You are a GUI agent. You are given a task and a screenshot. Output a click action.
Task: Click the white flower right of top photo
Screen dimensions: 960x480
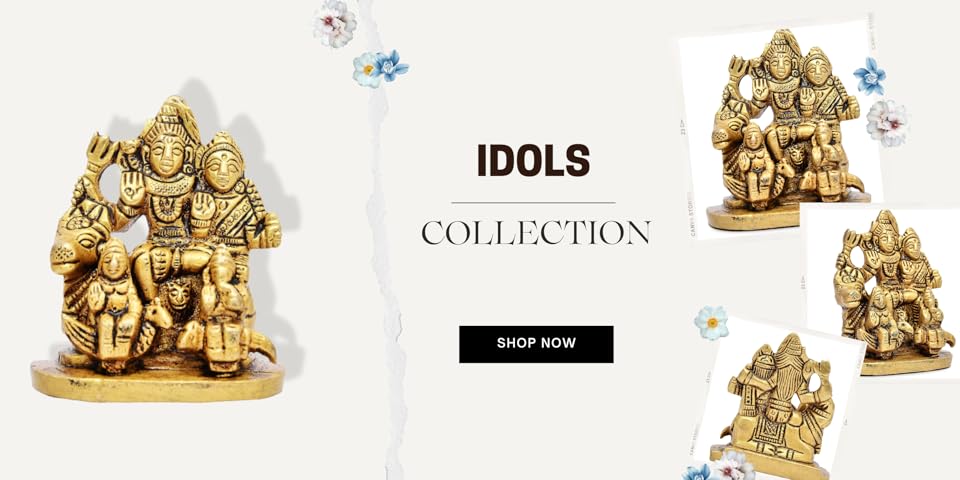tap(887, 123)
